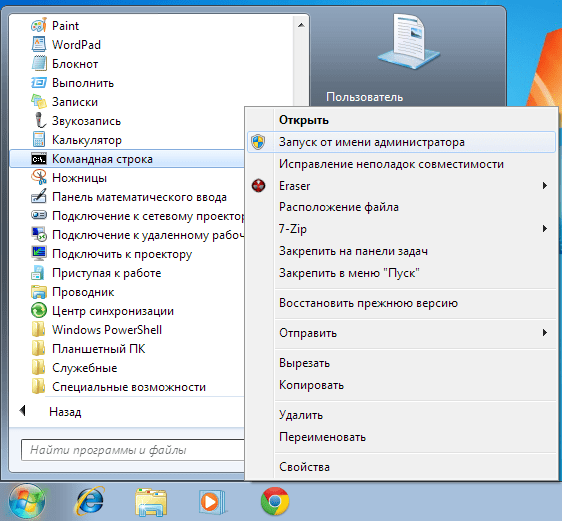This screenshot has height=521, width=562.
Task: Click the Windows Start orb
Action: pos(27,501)
